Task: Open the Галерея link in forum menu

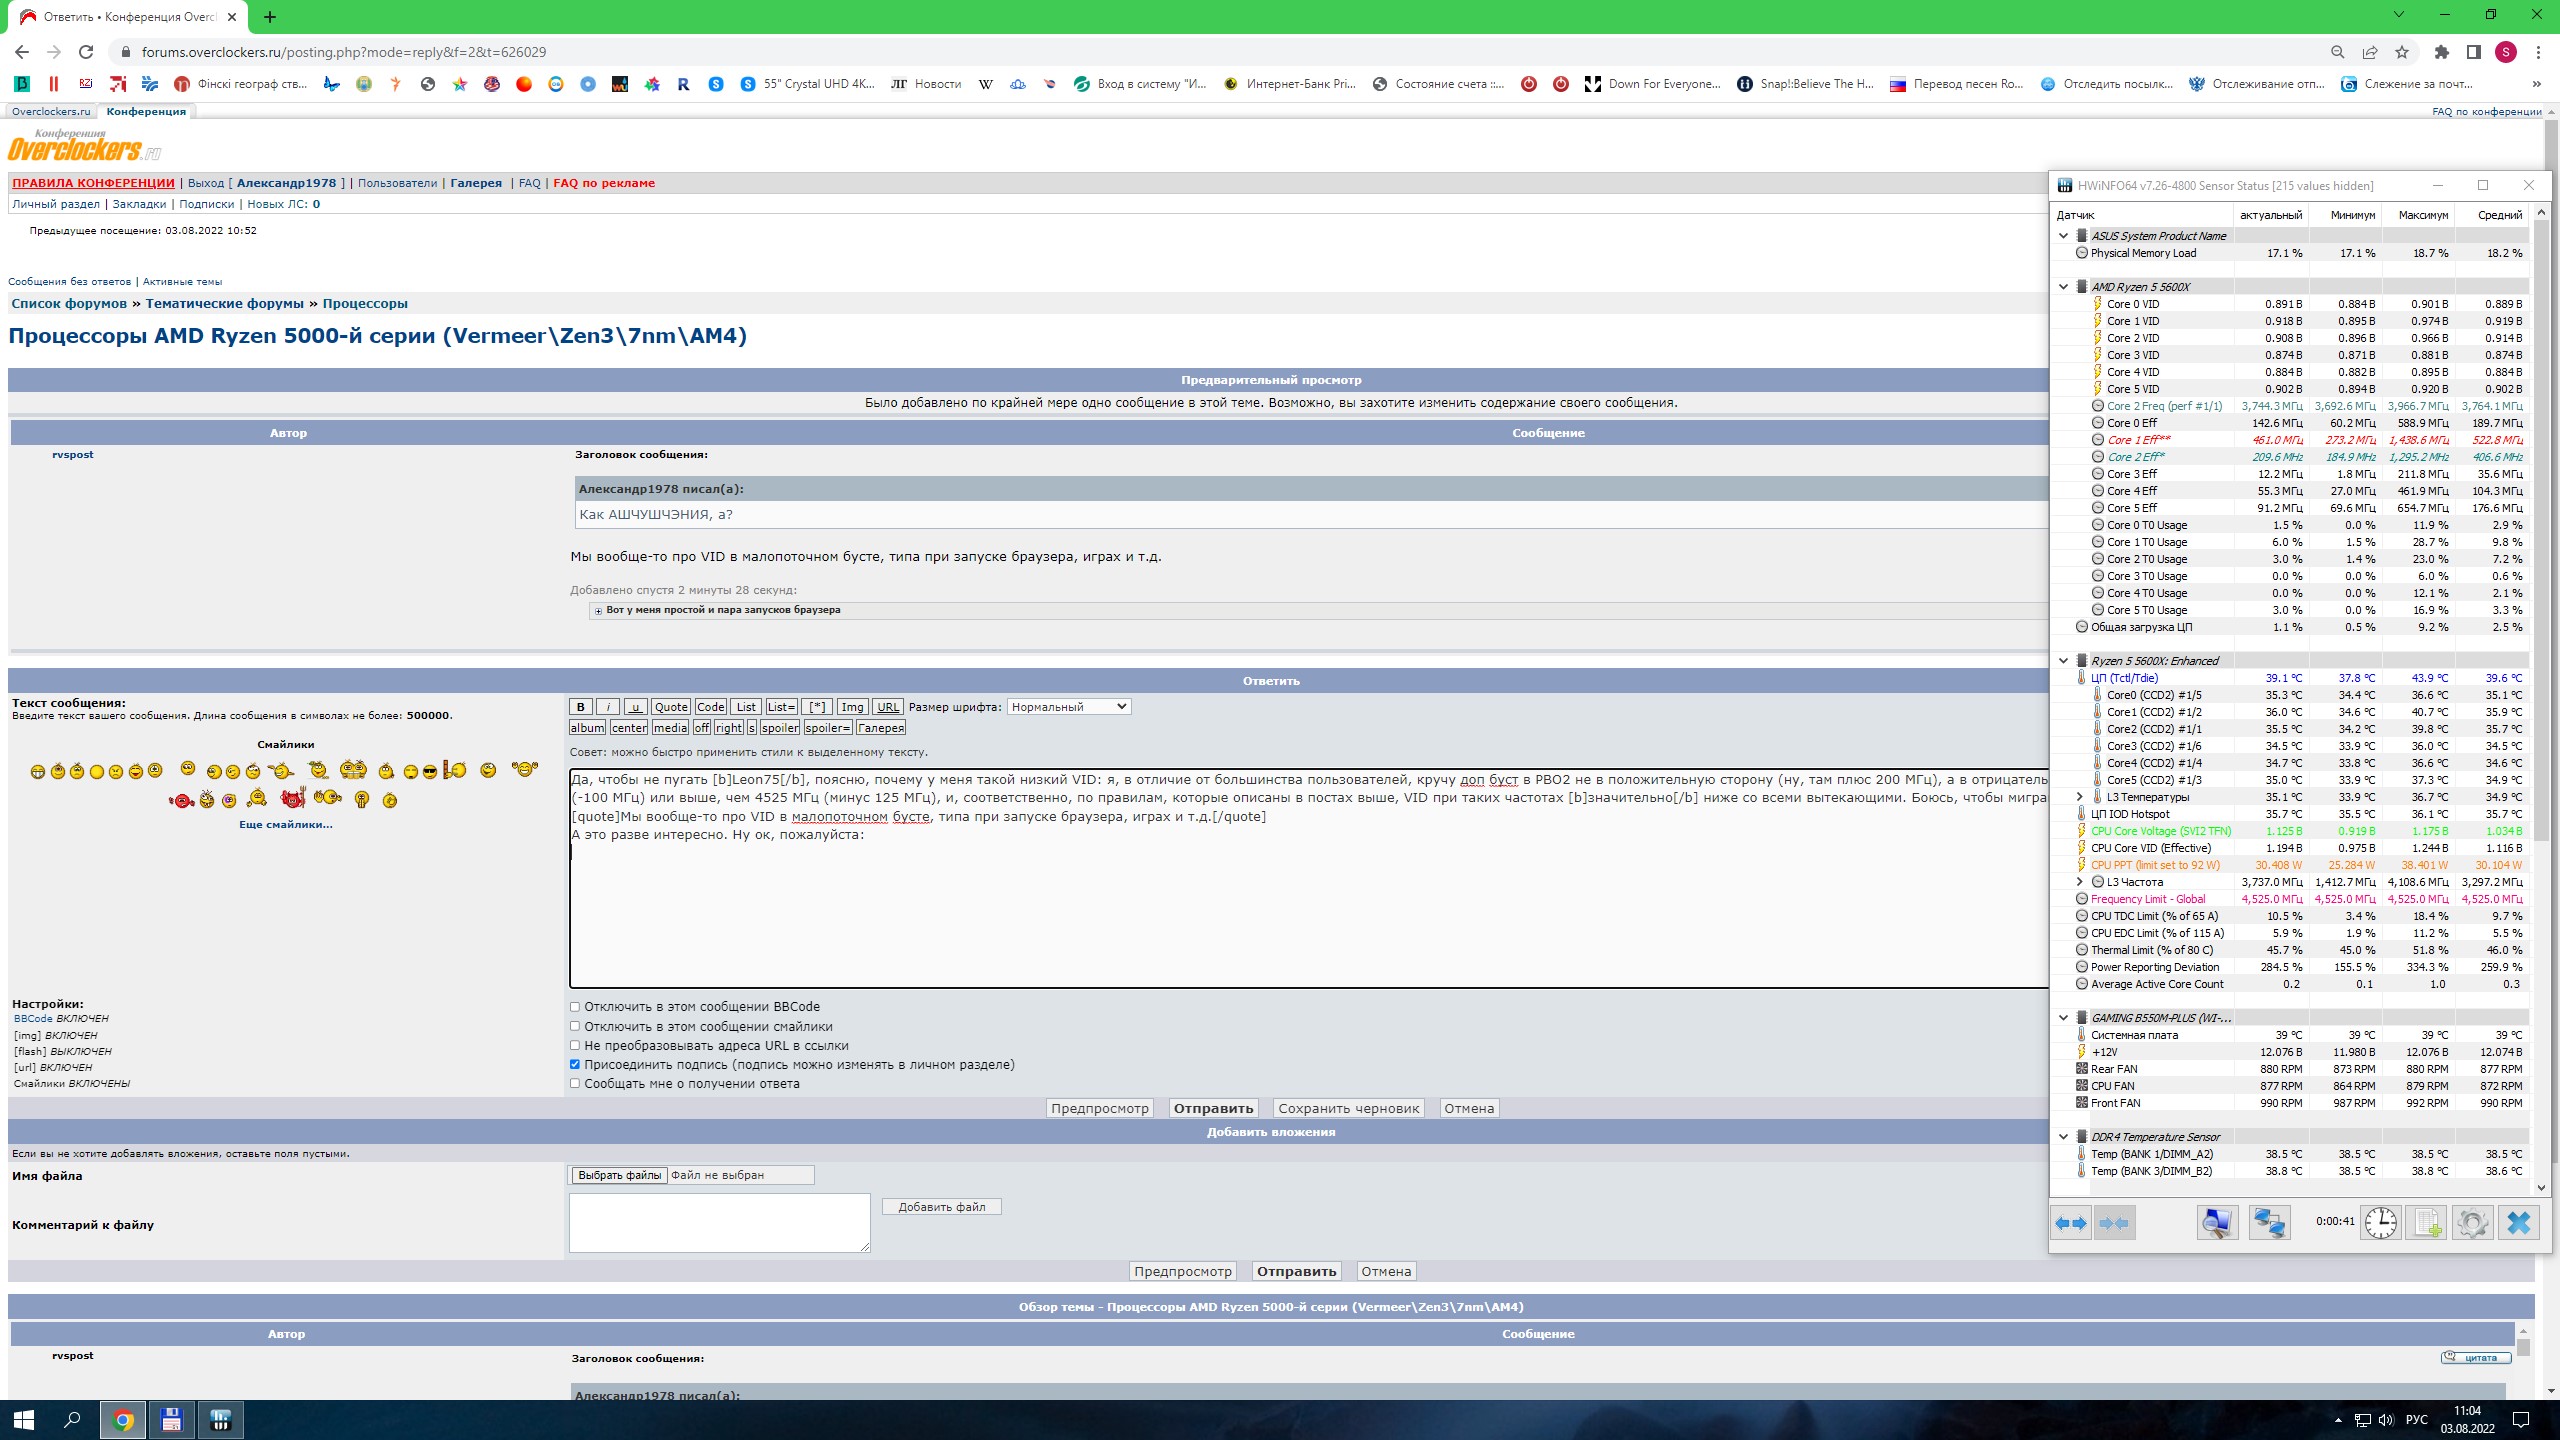Action: 476,183
